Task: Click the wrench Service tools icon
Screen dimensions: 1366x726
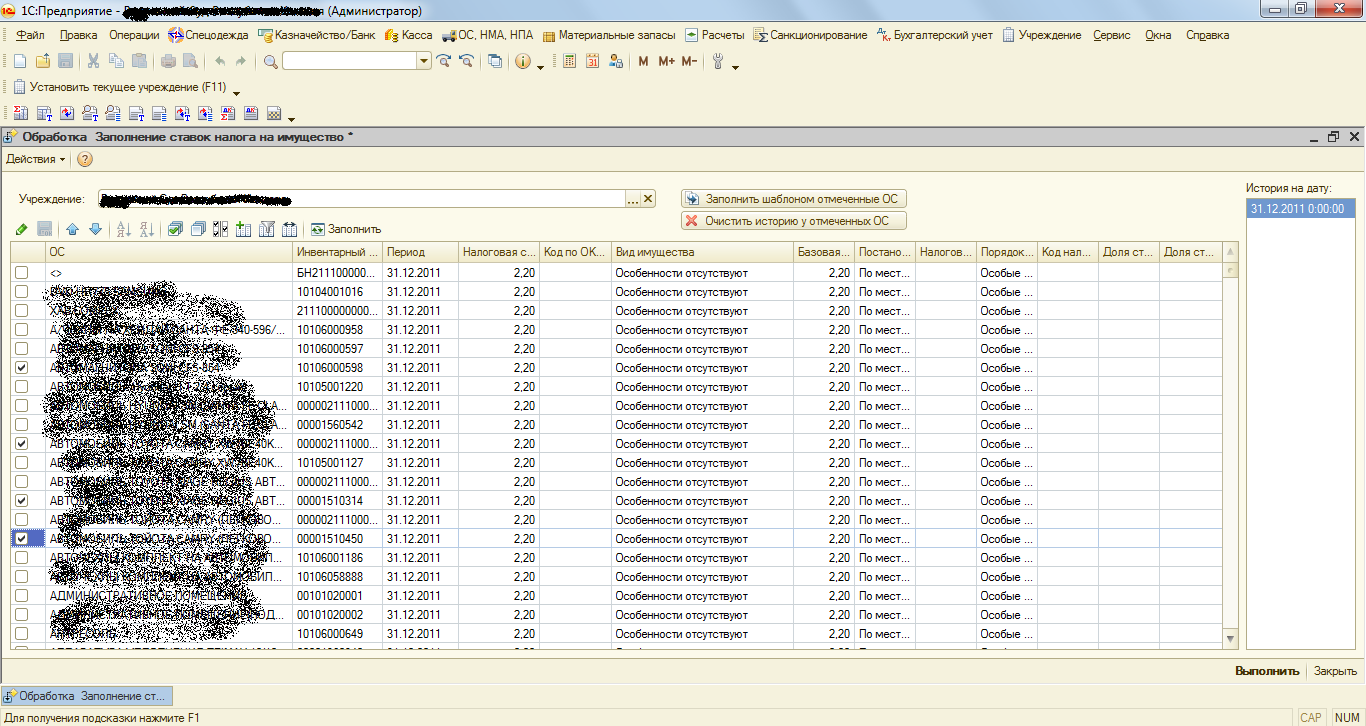Action: point(718,61)
